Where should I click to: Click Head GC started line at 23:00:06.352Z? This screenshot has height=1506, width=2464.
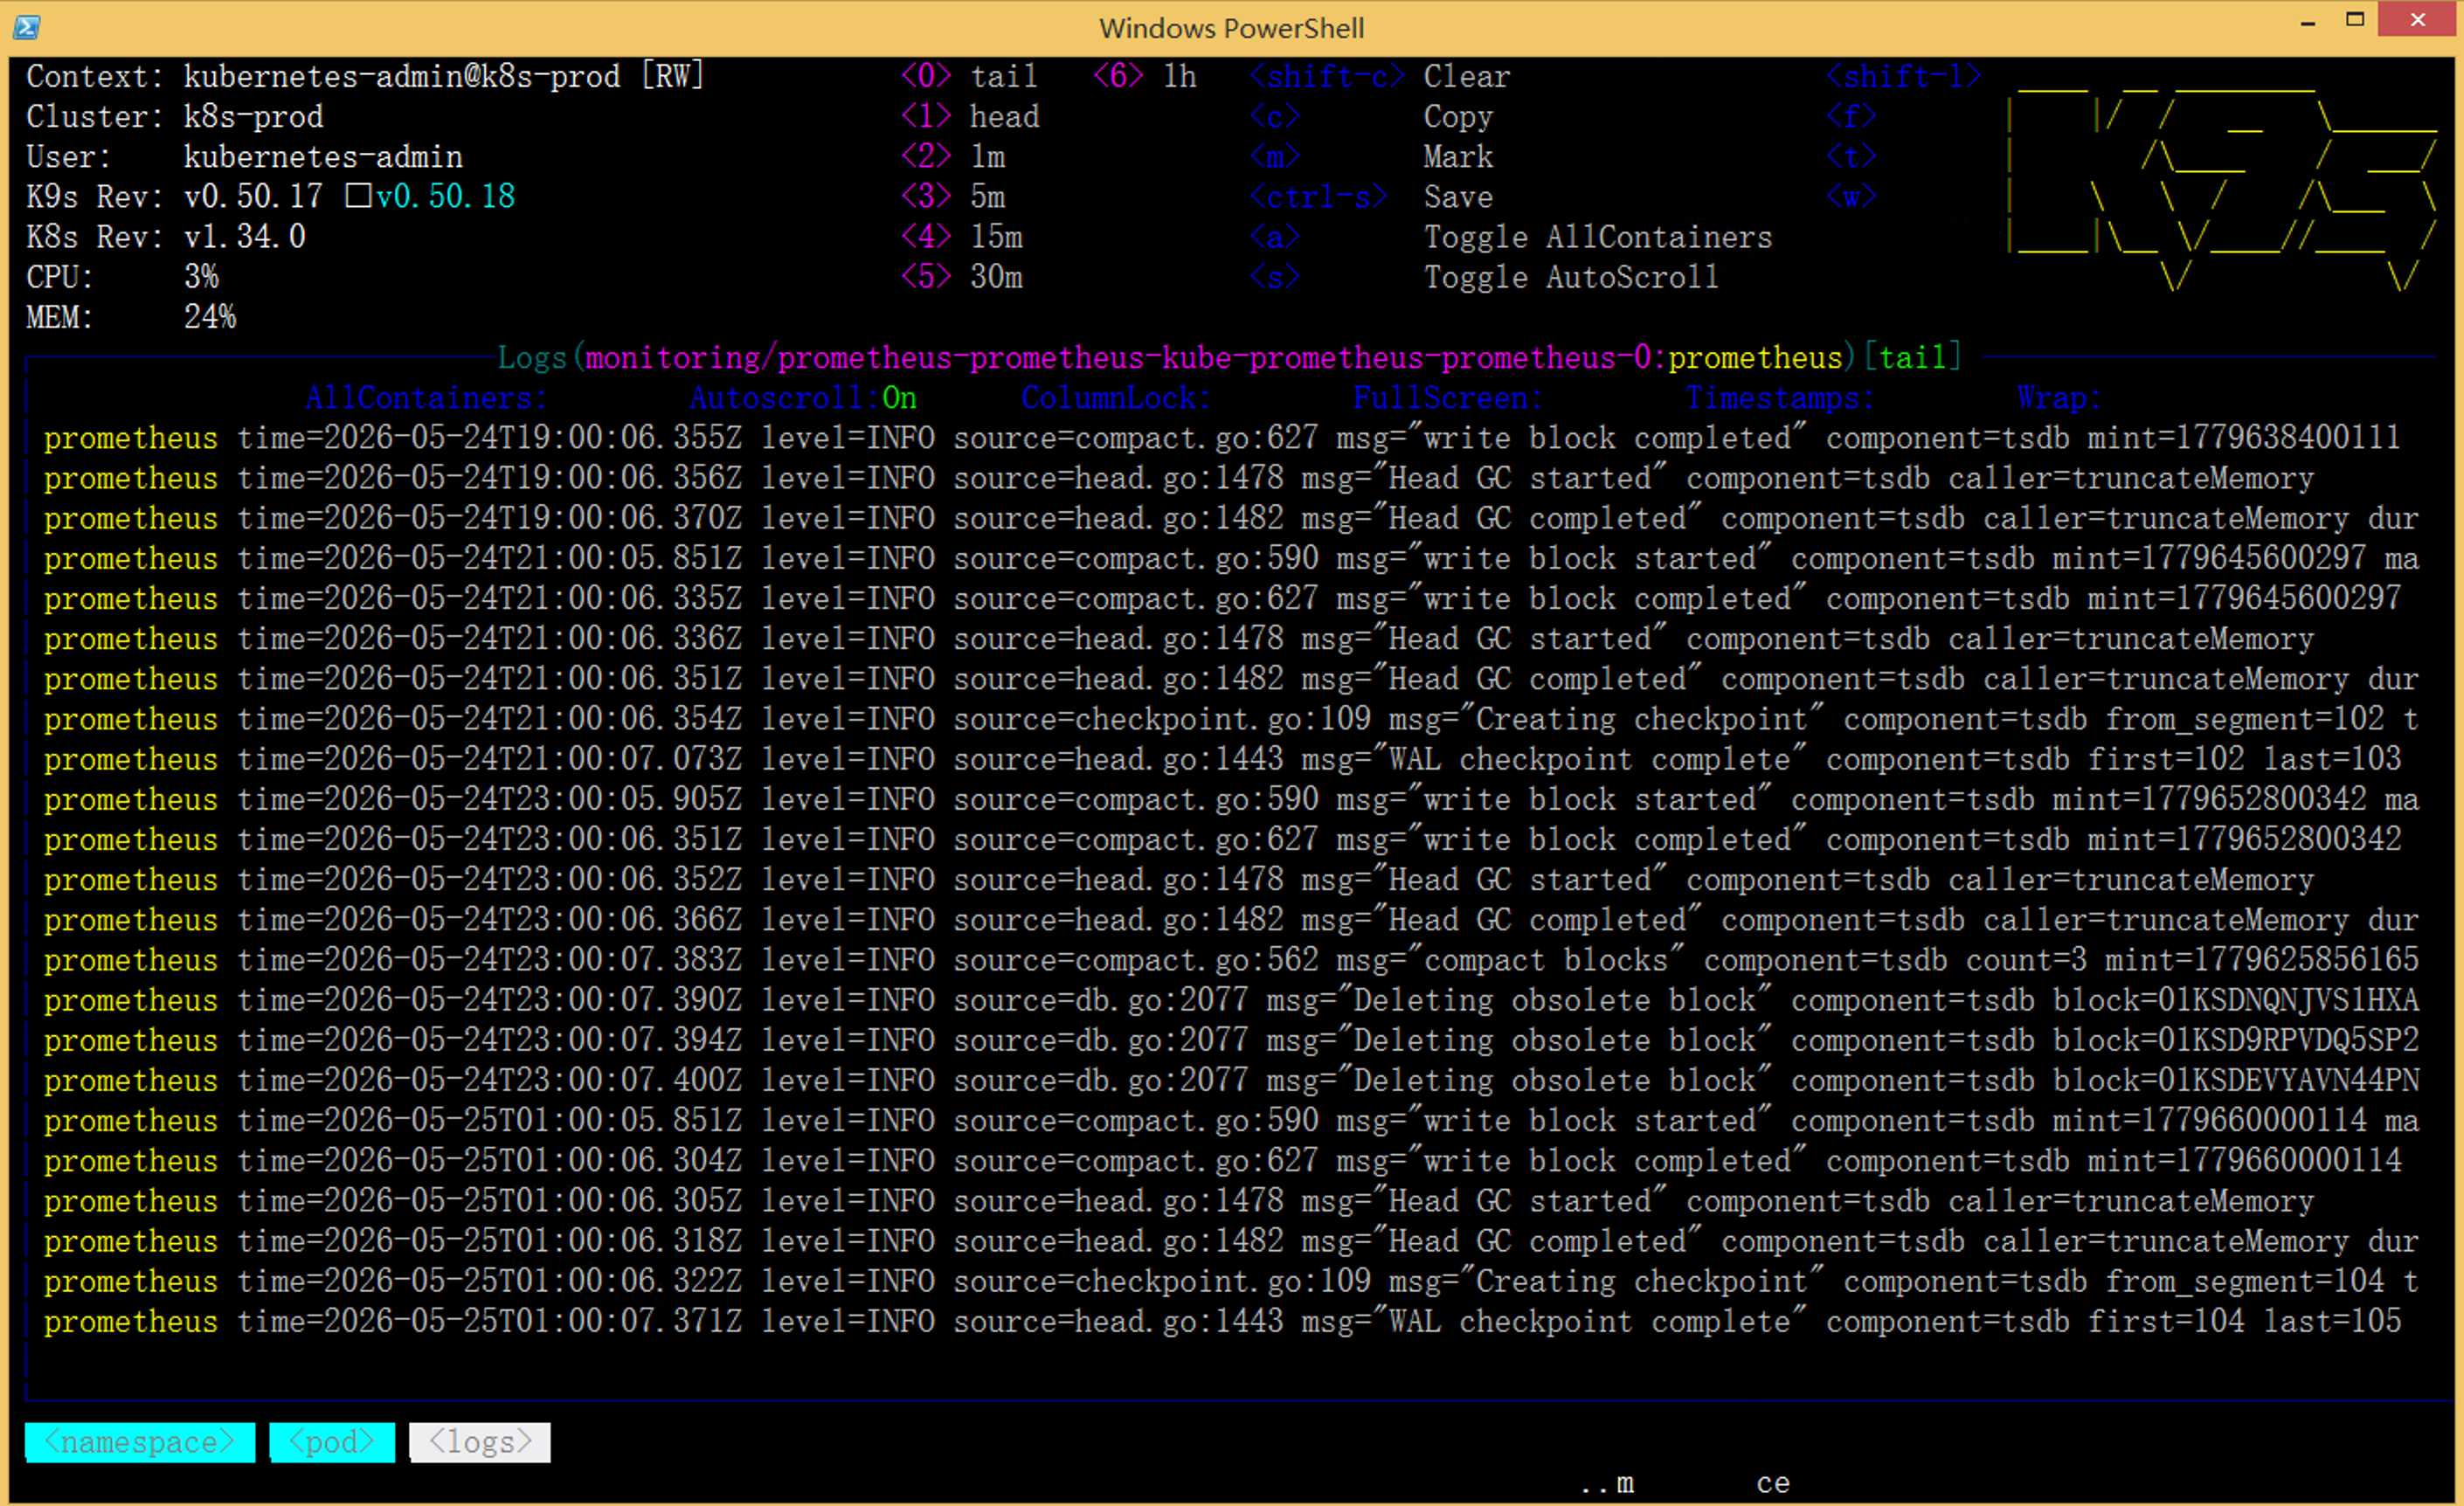tap(1178, 880)
